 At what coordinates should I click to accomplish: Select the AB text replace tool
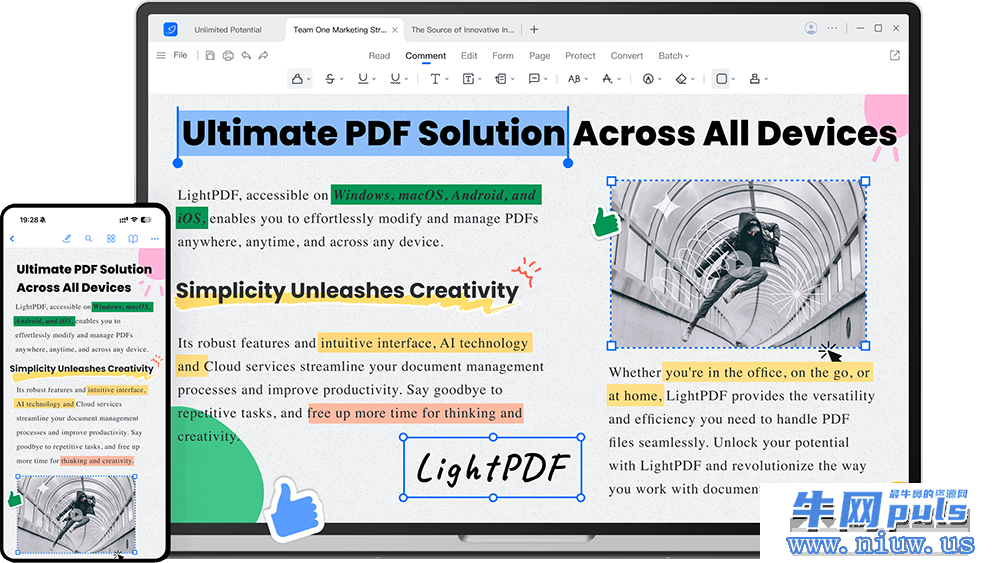coord(574,79)
